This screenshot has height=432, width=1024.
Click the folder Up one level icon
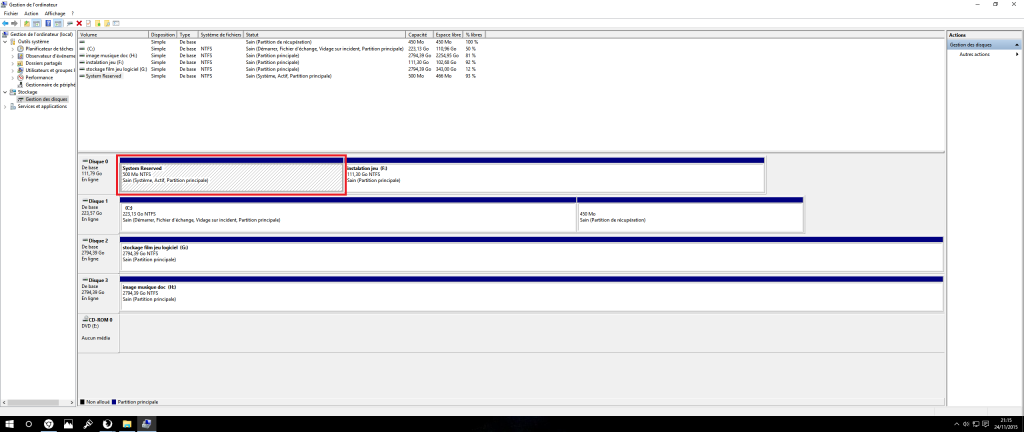pos(27,23)
